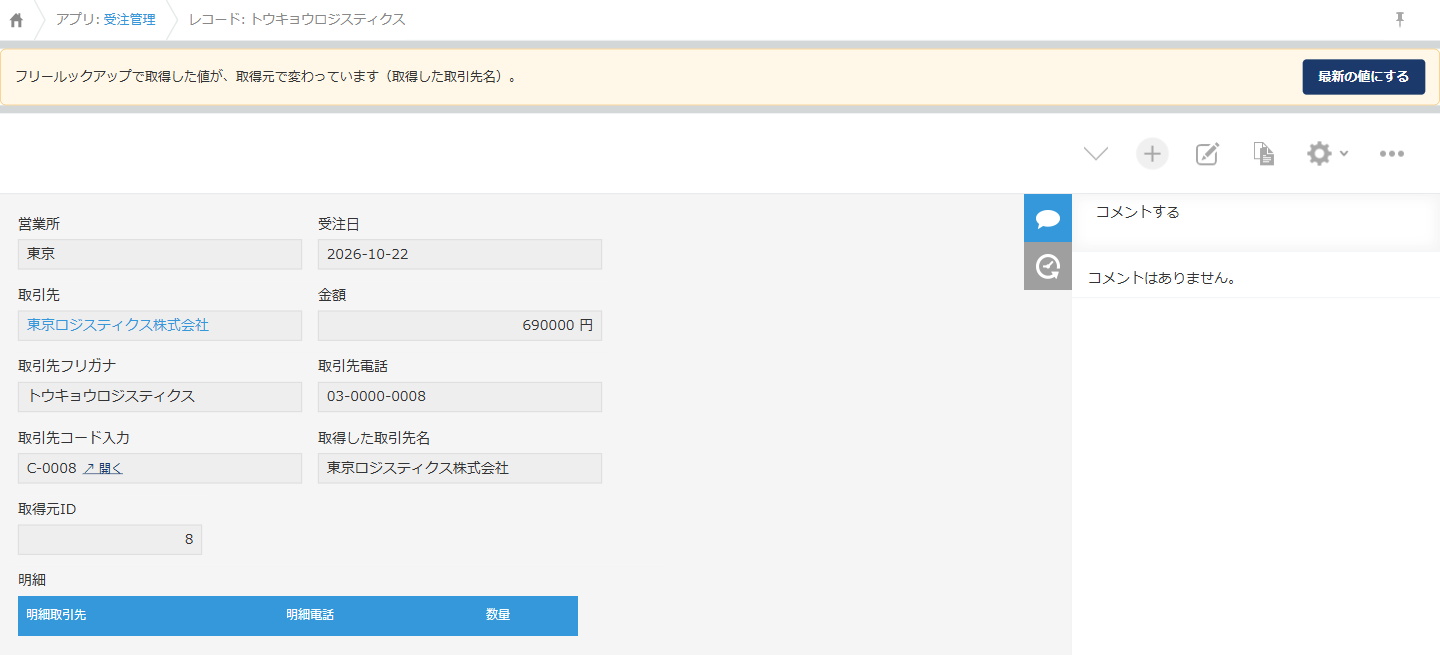Go to the portal home icon
This screenshot has width=1440, height=655.
click(x=16, y=20)
